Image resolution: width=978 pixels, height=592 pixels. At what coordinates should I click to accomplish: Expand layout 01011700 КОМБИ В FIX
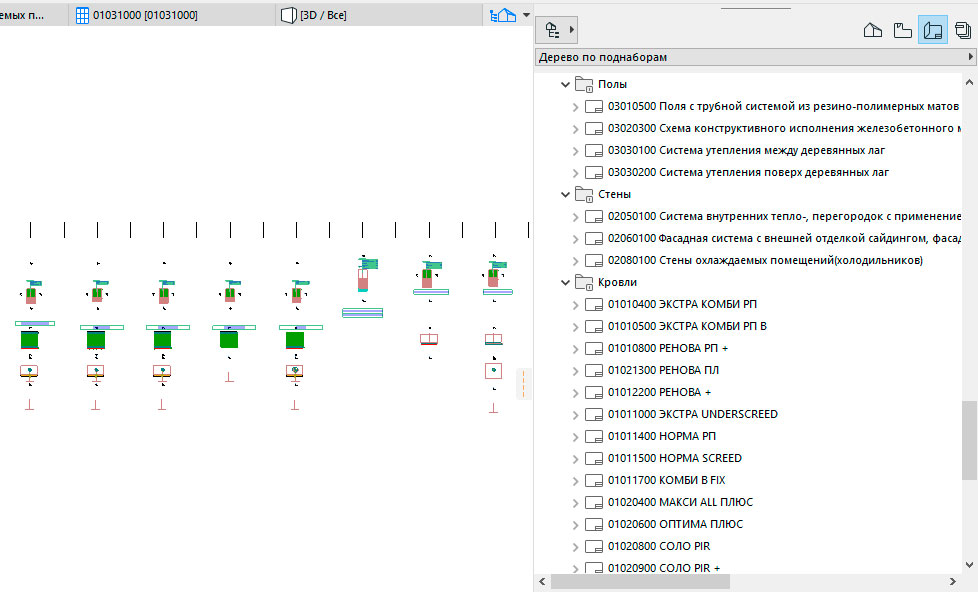(576, 480)
